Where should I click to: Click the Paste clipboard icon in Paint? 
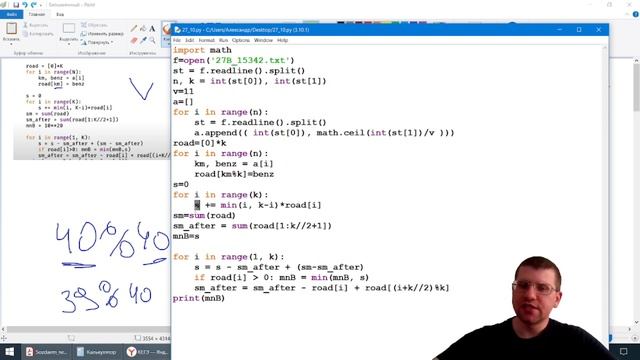(11, 29)
